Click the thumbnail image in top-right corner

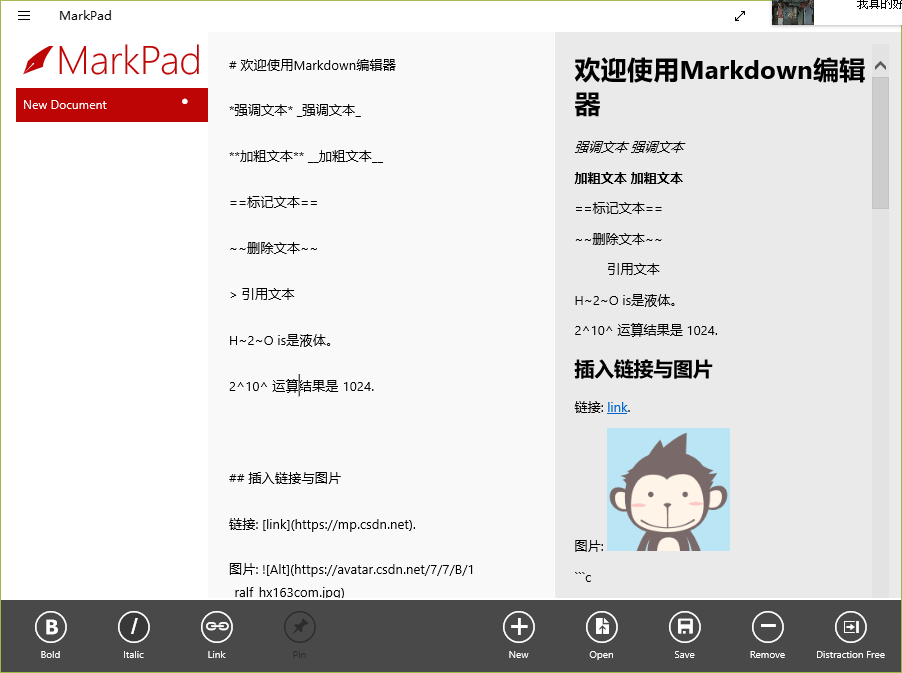793,12
